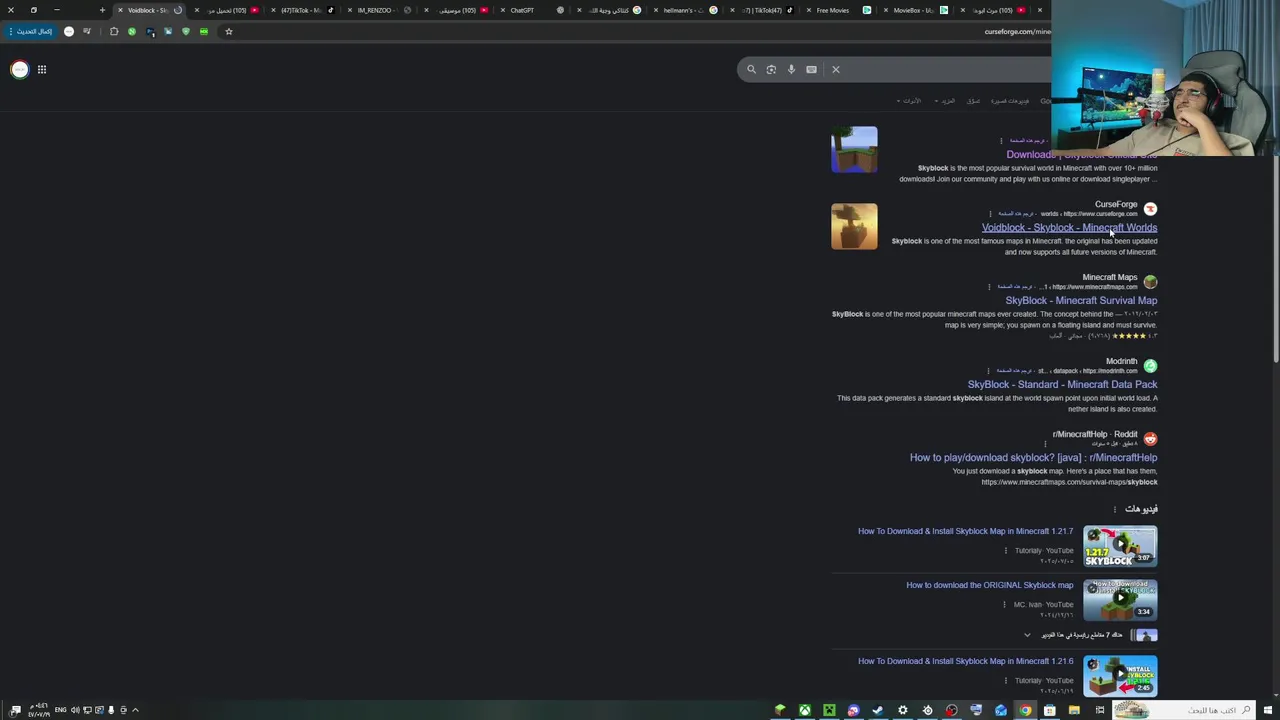The height and width of the screenshot is (720, 1280).
Task: Open the more filters dropdown in search filters
Action: 945,101
